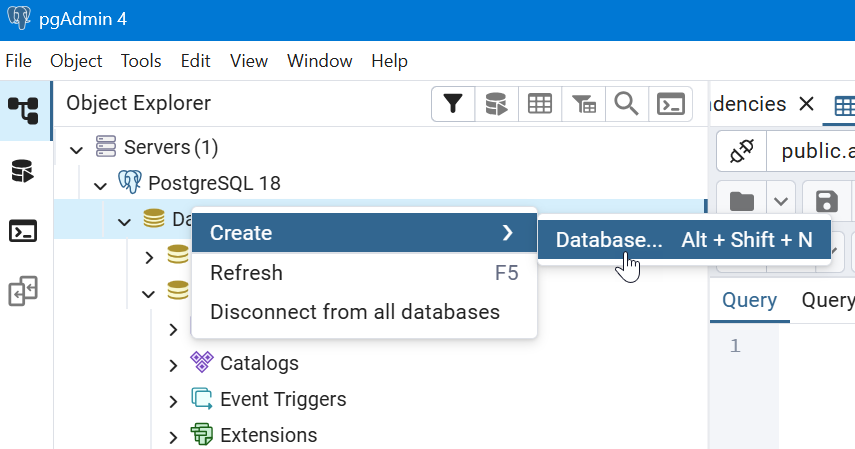Open the Edit menu
Image resolution: width=855 pixels, height=449 pixels.
point(195,61)
